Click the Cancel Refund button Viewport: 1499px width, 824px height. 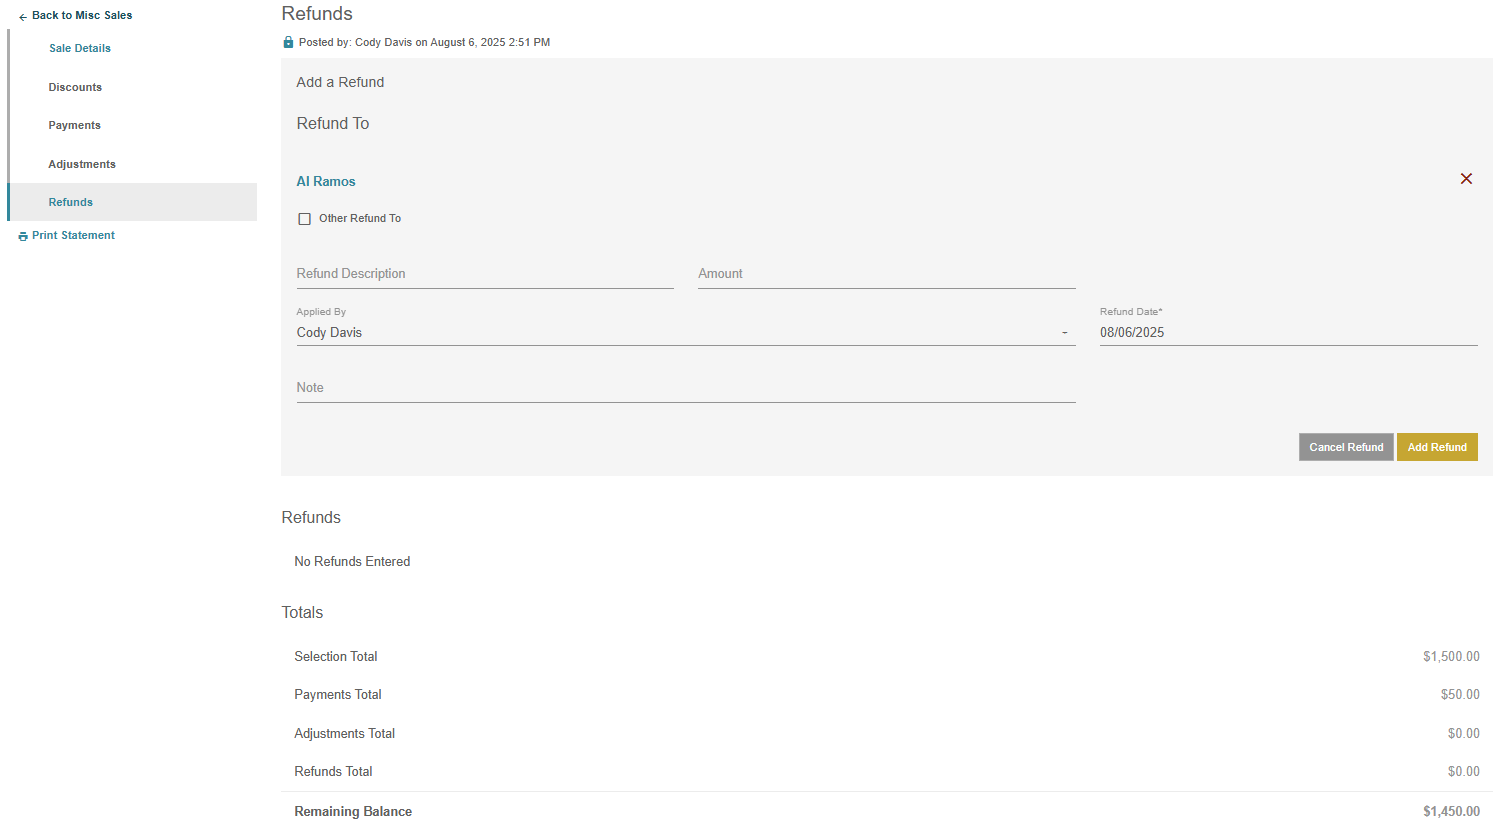(1345, 447)
